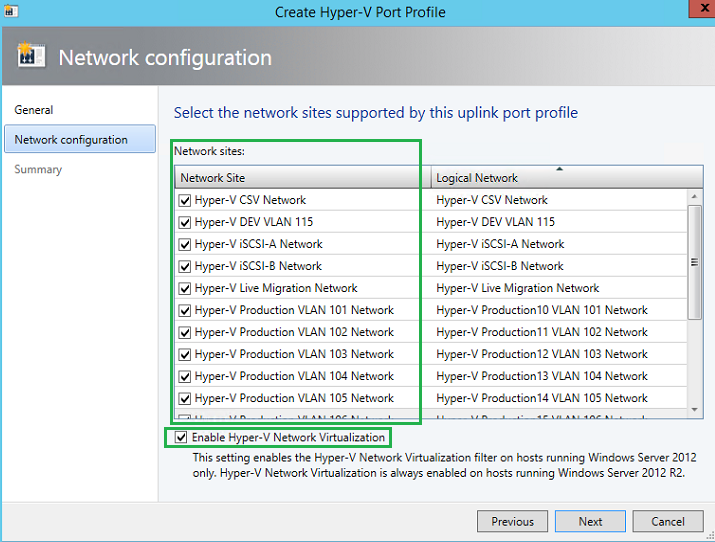Toggle Hyper-V iSCSI-B Network checkbox
This screenshot has width=715, height=542.
pos(185,266)
